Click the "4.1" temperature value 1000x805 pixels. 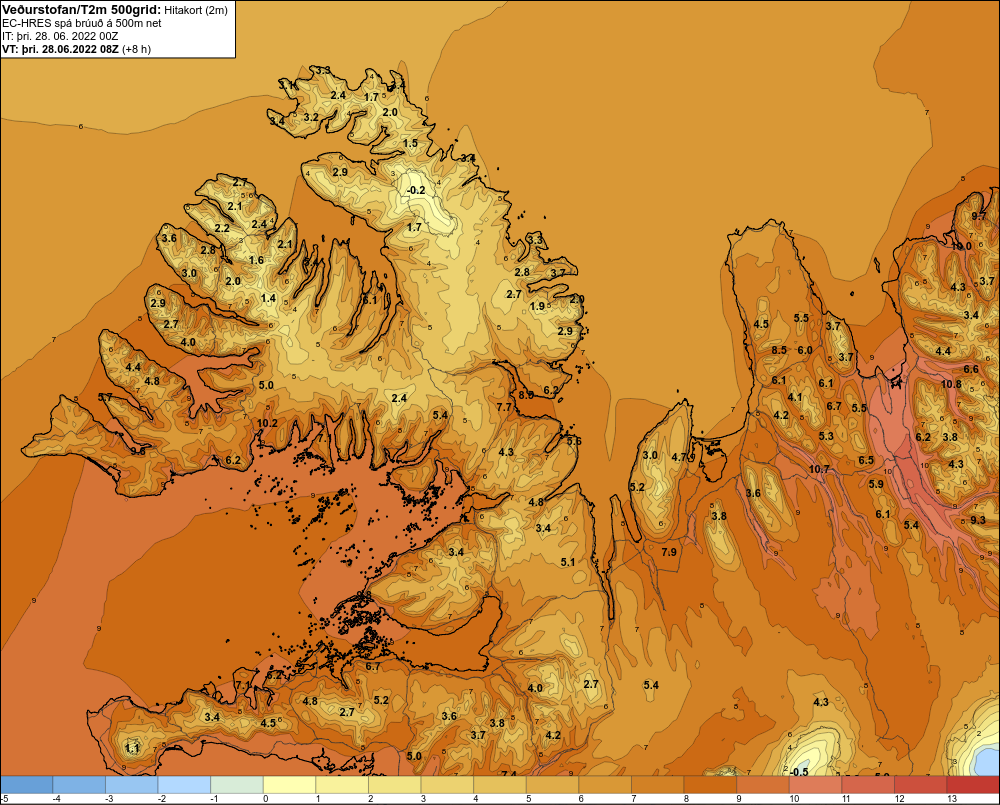795,397
